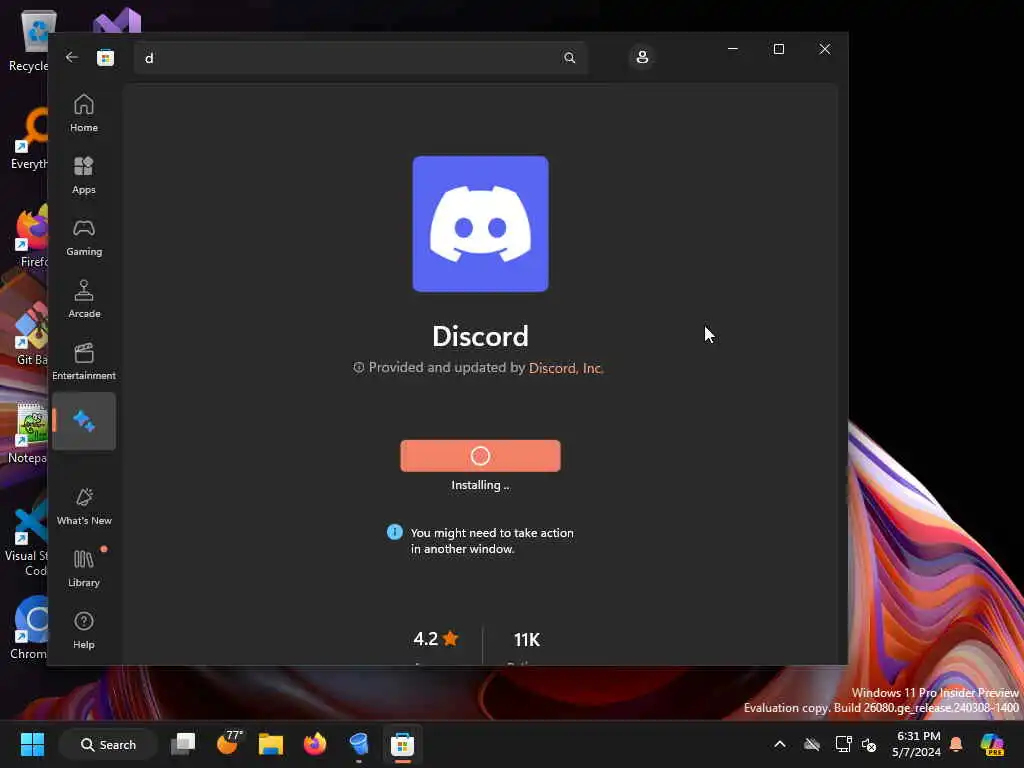This screenshot has height=768, width=1024.
Task: Click the Installing status text
Action: click(481, 485)
